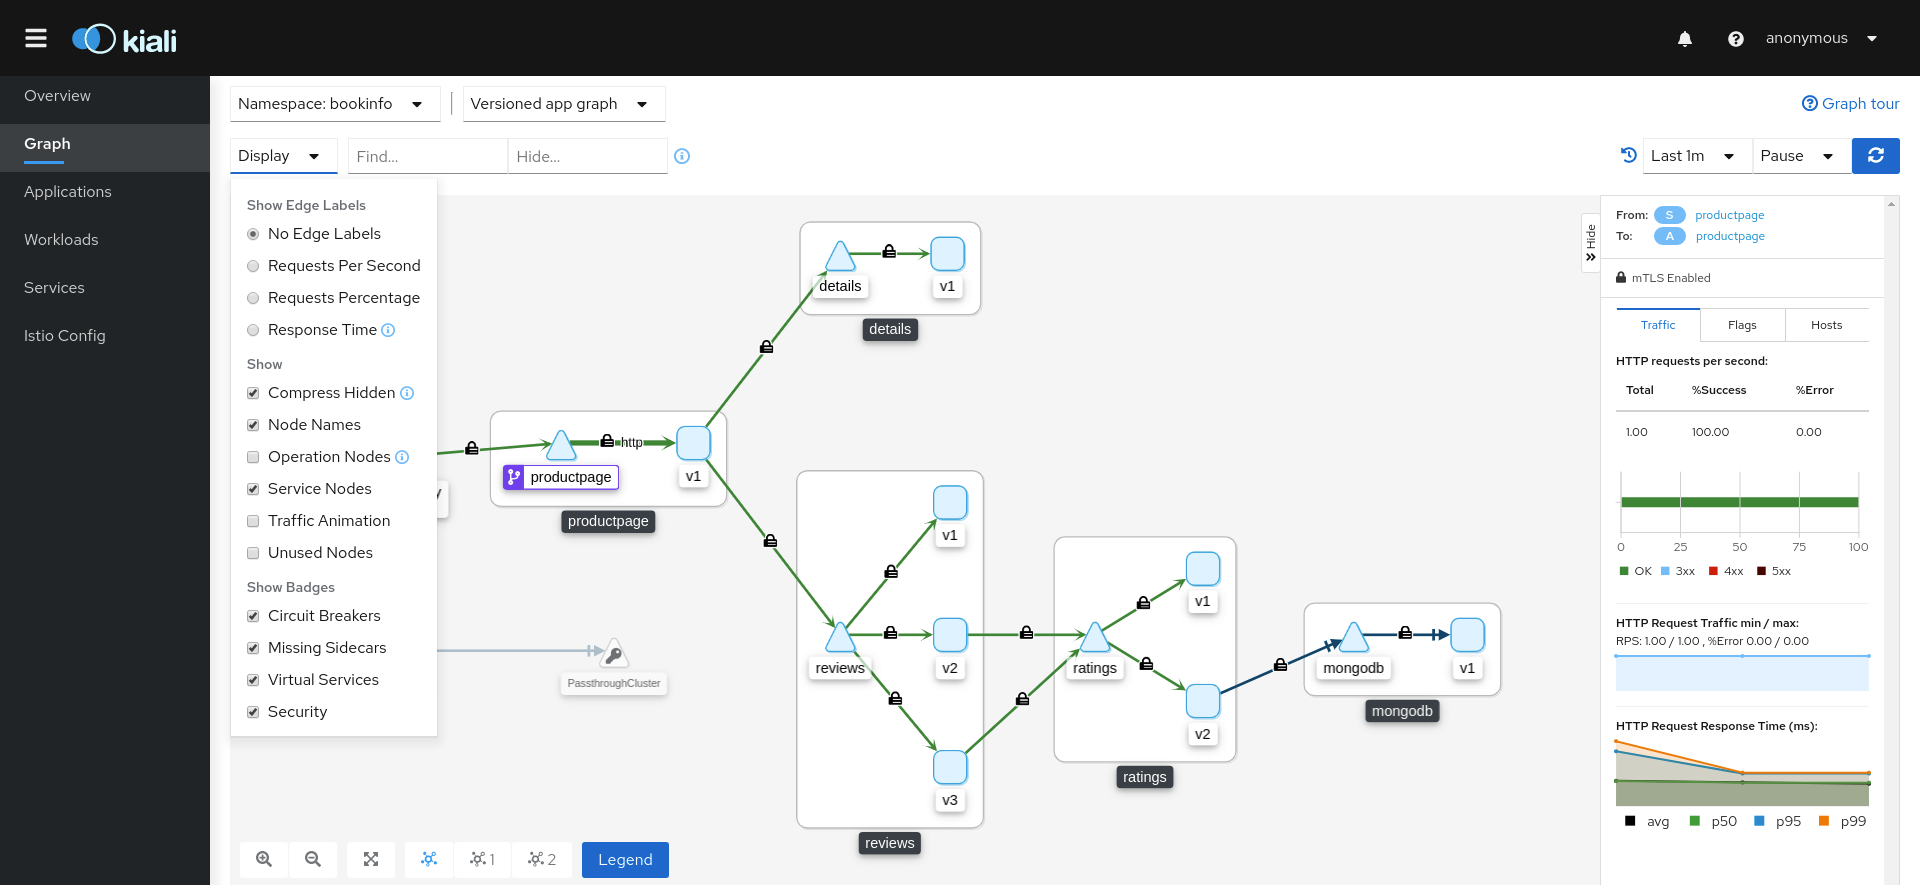The height and width of the screenshot is (885, 1920).
Task: Uncheck Service Nodes checkbox
Action: pyautogui.click(x=253, y=489)
